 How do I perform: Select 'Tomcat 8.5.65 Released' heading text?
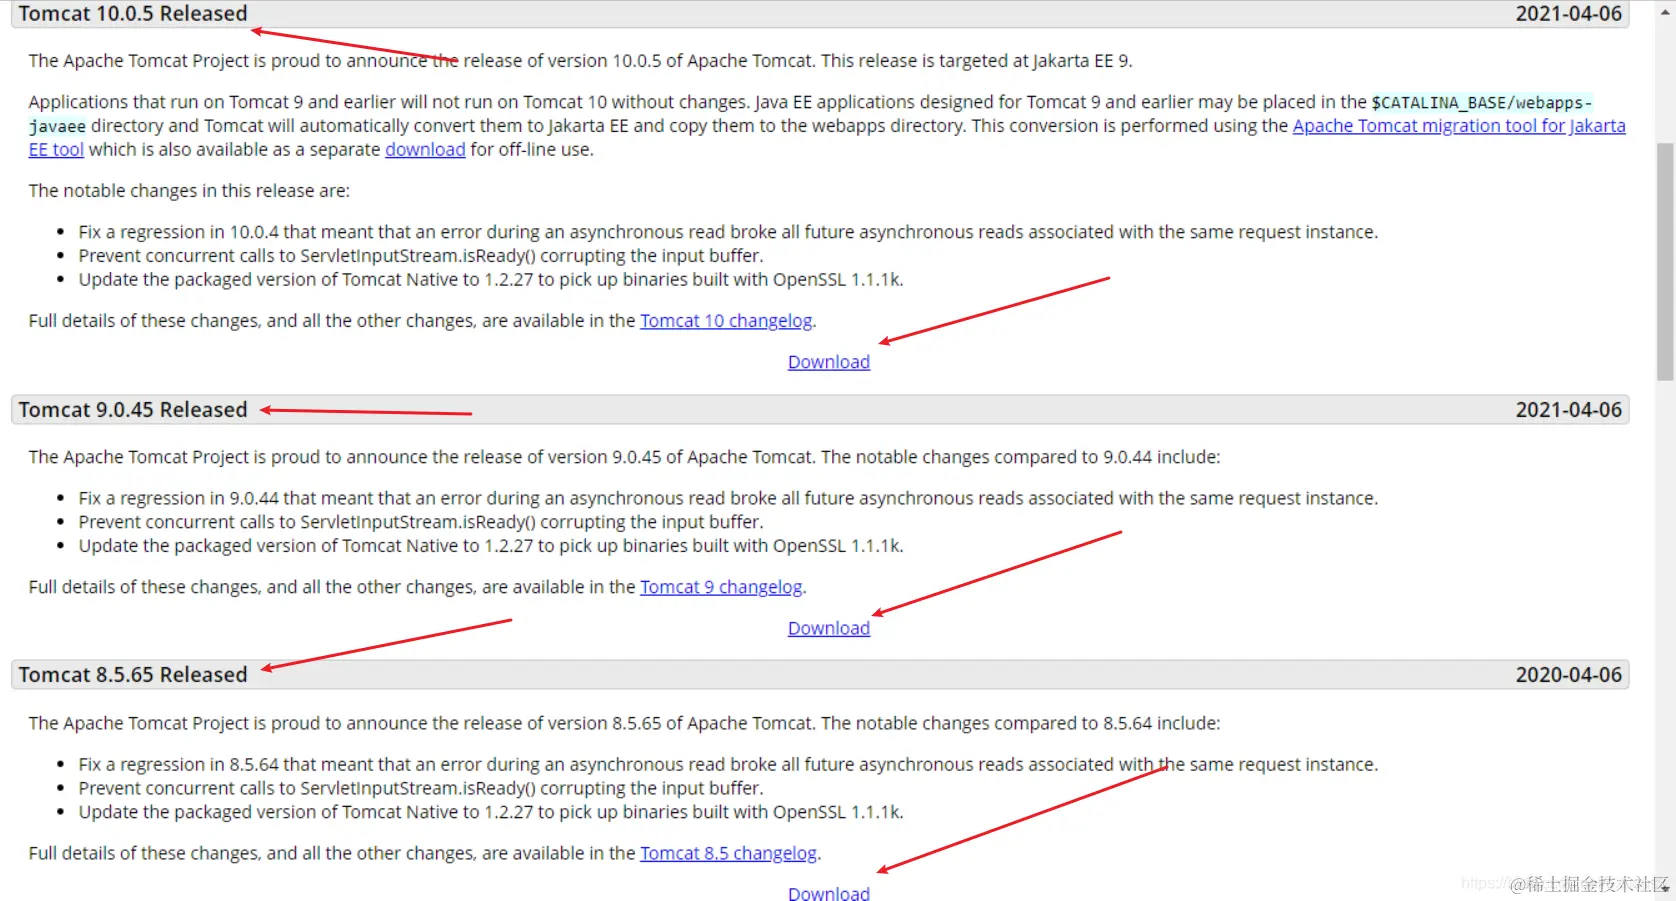tap(133, 675)
